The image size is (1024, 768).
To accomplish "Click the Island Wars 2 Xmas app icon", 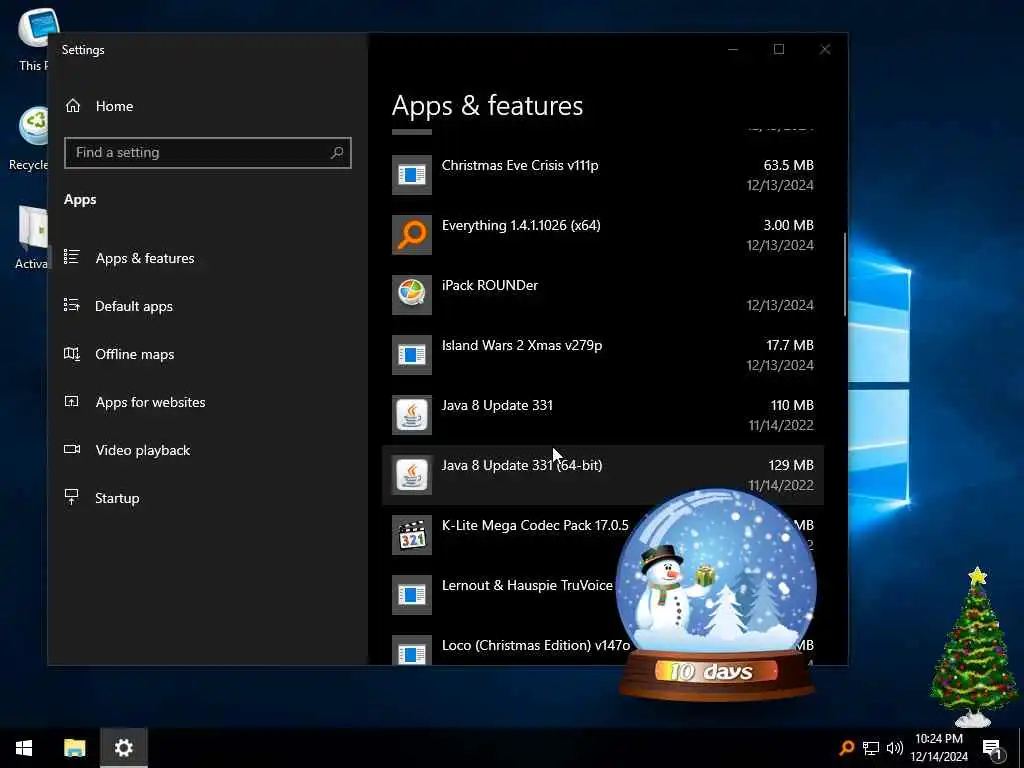I will [x=411, y=355].
